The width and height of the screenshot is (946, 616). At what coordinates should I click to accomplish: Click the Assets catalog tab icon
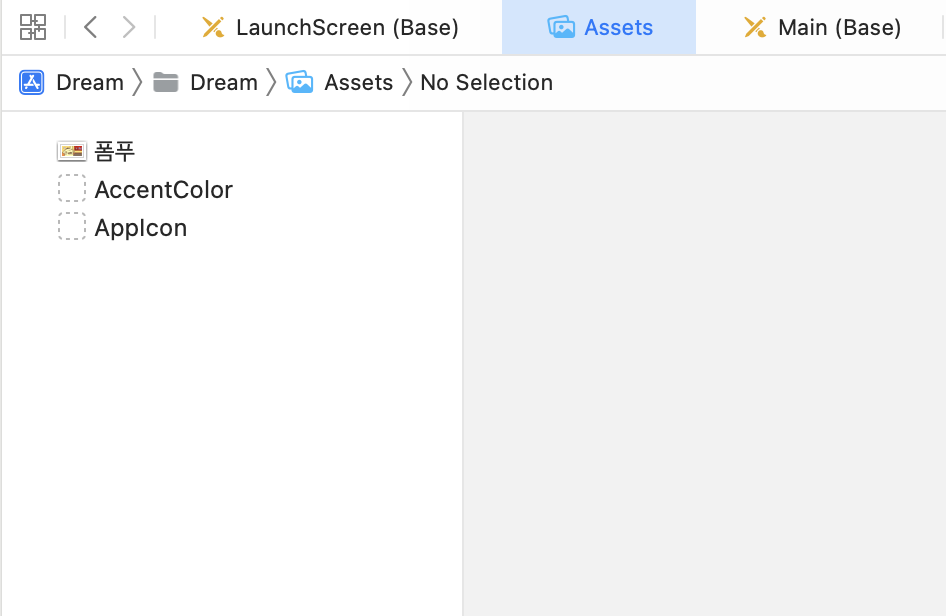click(x=561, y=27)
